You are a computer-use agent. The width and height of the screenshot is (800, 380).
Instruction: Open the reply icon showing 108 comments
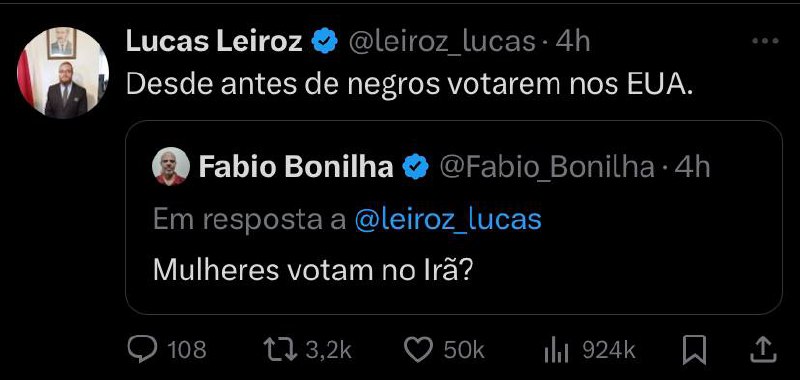(x=140, y=350)
